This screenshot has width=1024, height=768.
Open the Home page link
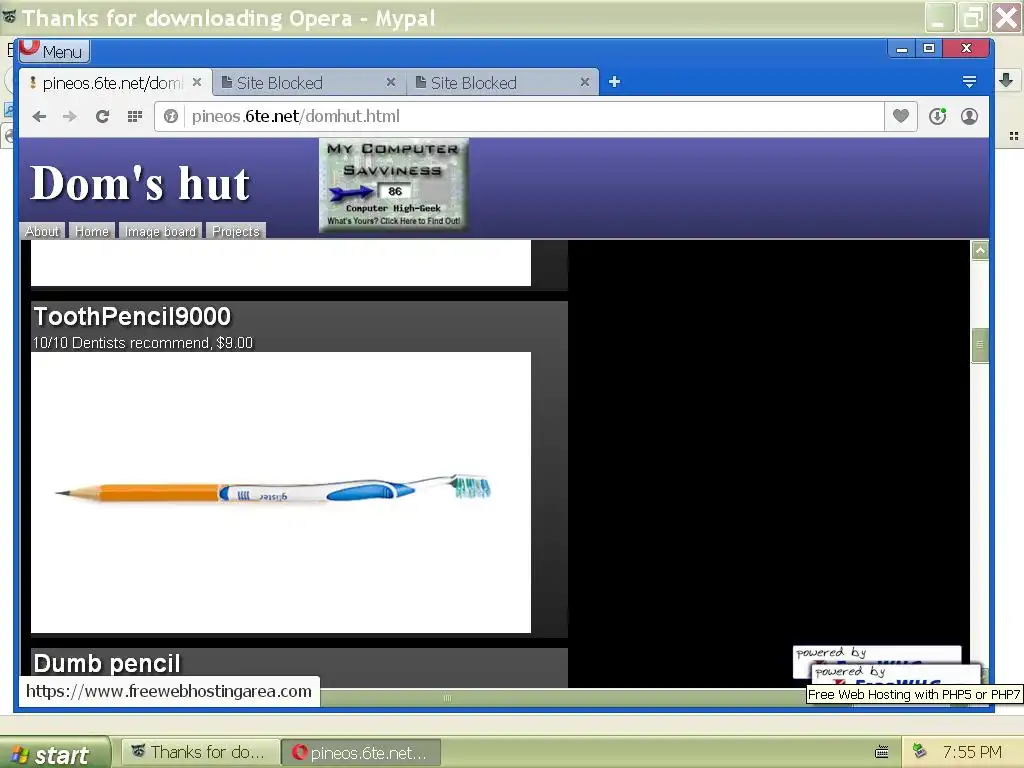coord(91,231)
